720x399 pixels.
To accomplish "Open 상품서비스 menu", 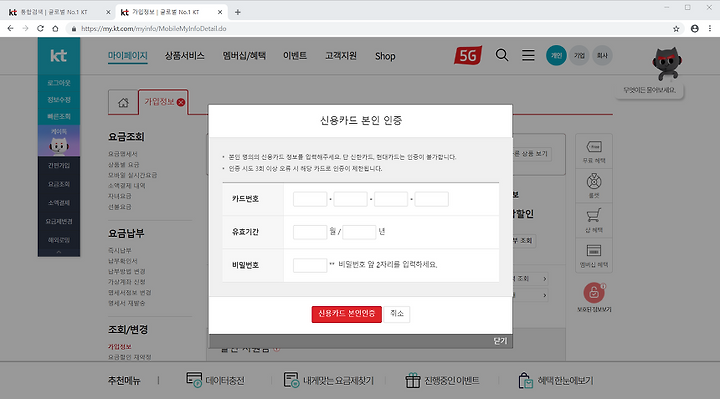I will coord(185,56).
